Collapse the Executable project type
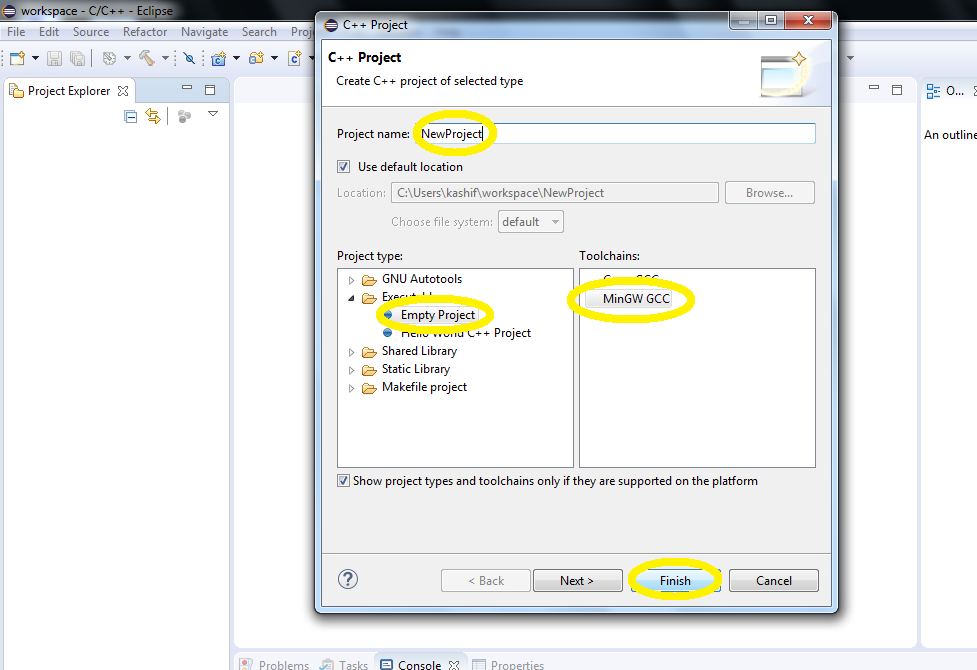This screenshot has width=977, height=670. coord(351,297)
